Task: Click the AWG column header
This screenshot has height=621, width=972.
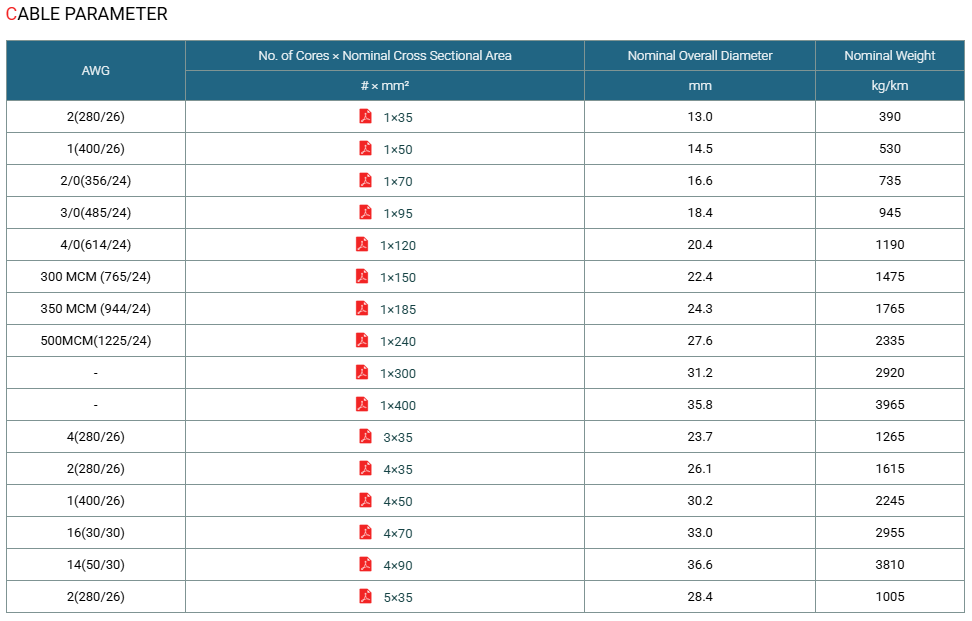Action: coord(95,71)
